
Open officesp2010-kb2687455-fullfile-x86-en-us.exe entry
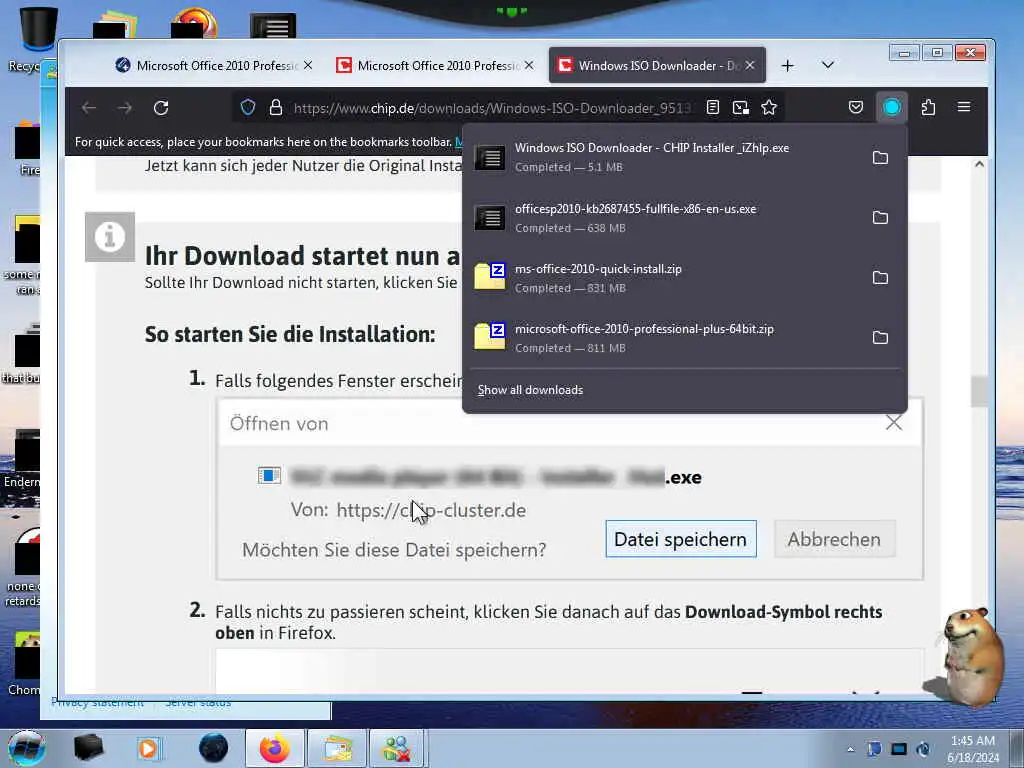(666, 217)
